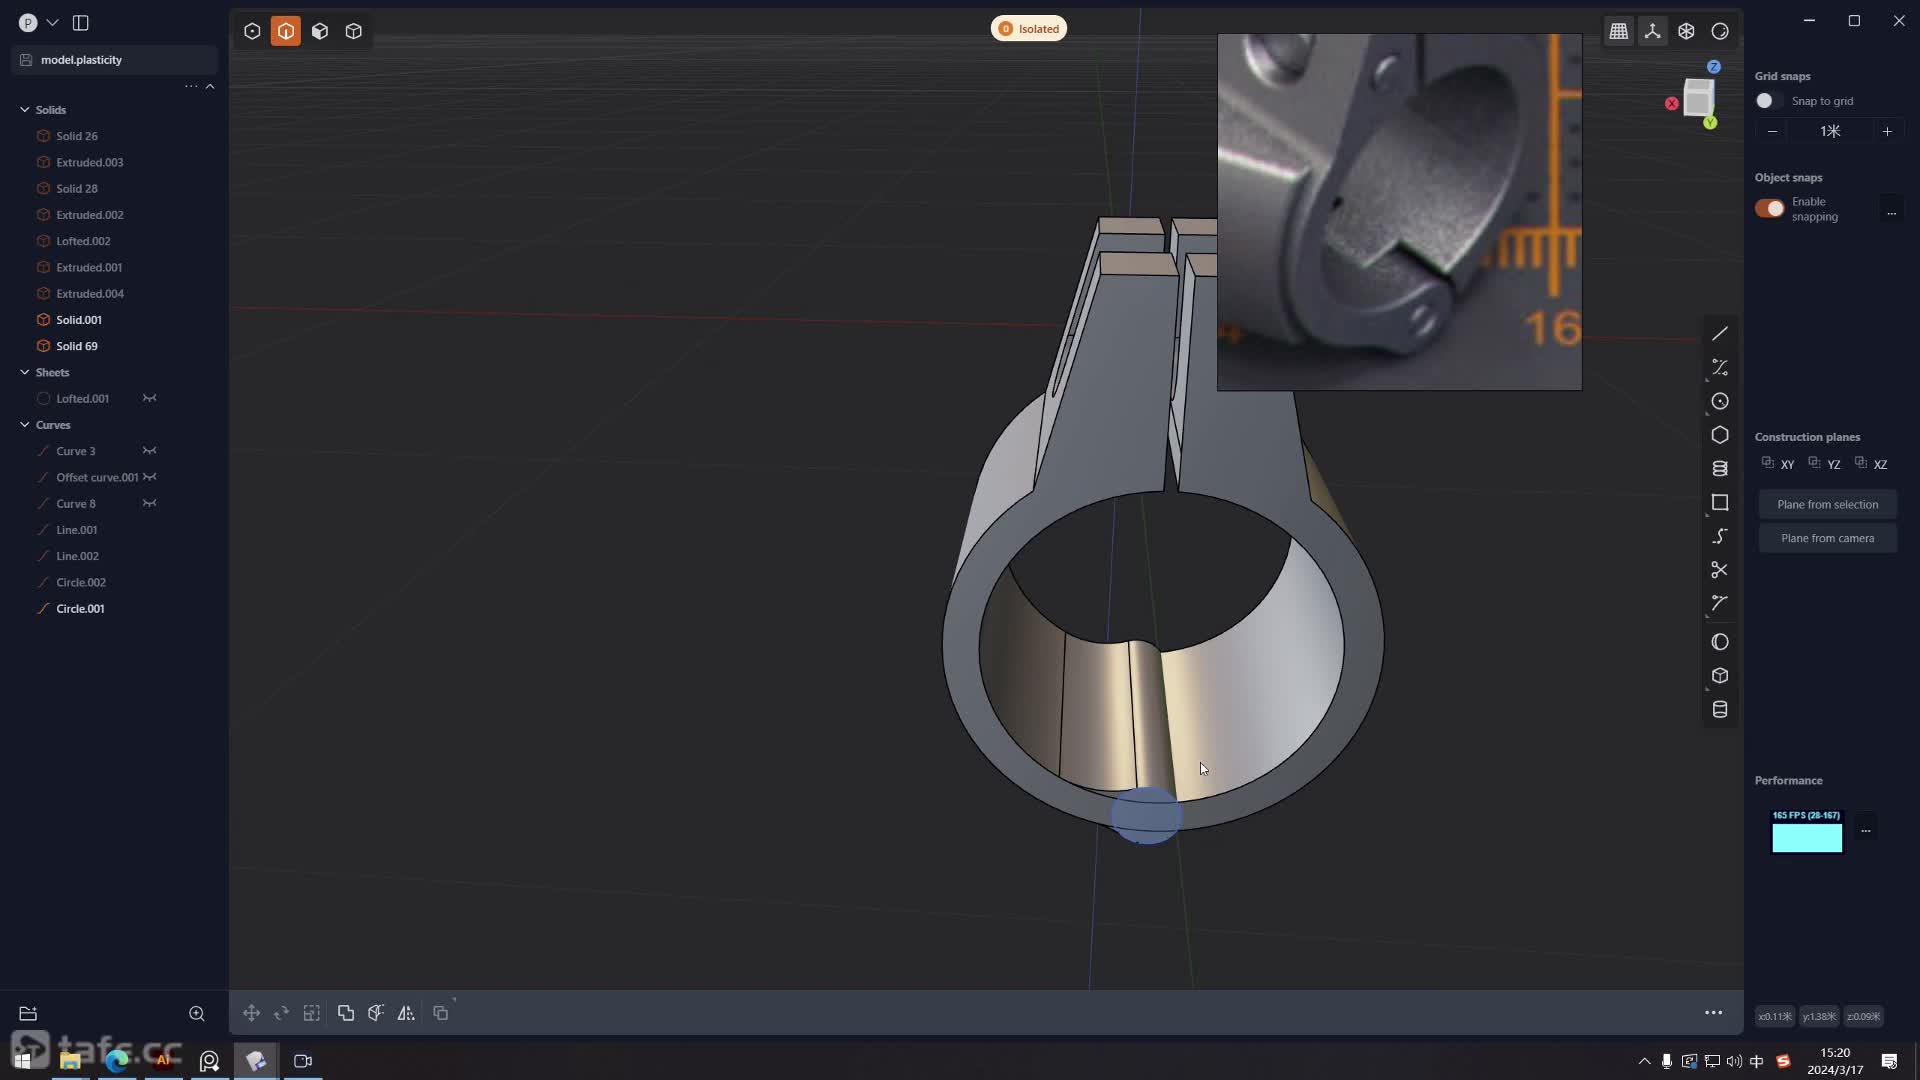Switch to face selection mode icon
The height and width of the screenshot is (1080, 1920).
coord(320,31)
